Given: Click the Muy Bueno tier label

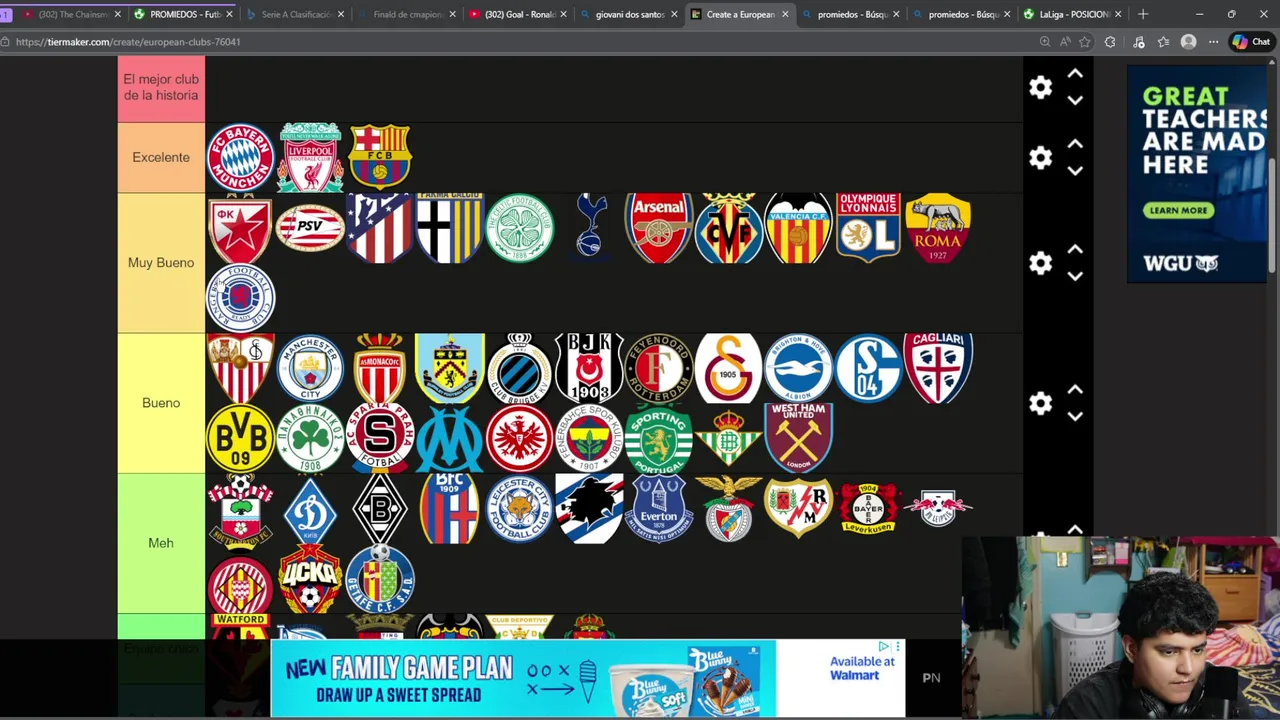Looking at the screenshot, I should click(161, 263).
